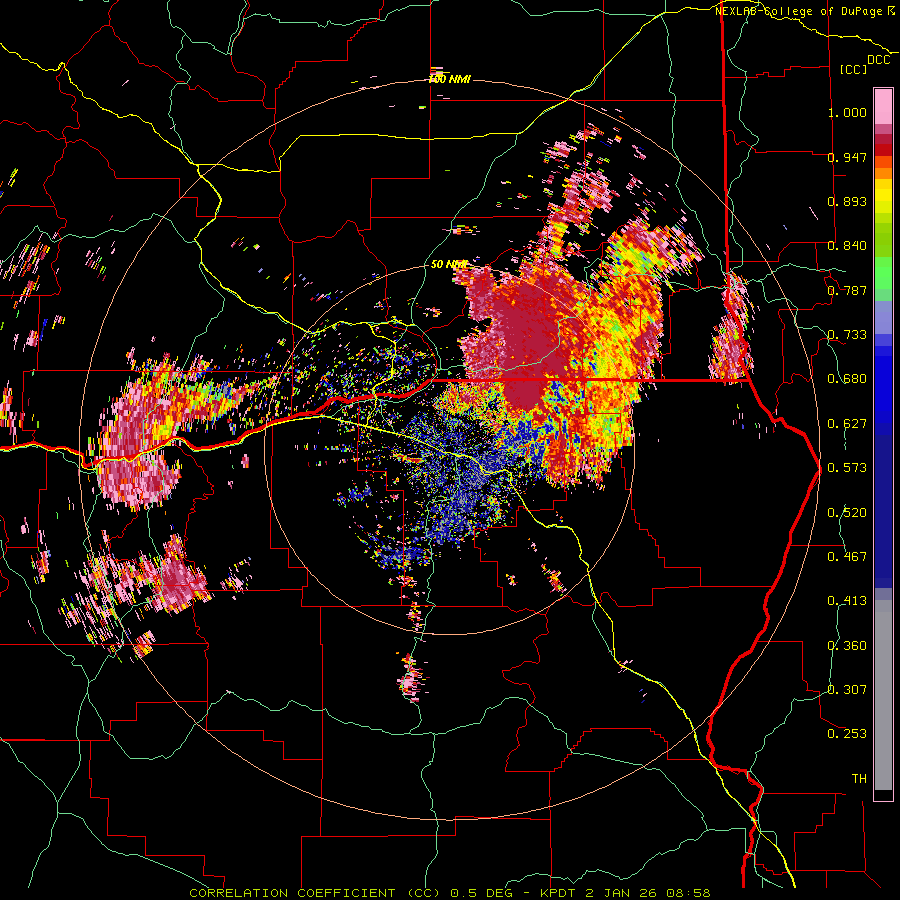Image resolution: width=900 pixels, height=900 pixels.
Task: Click the 1.000 value on the color scale
Action: pyautogui.click(x=847, y=112)
